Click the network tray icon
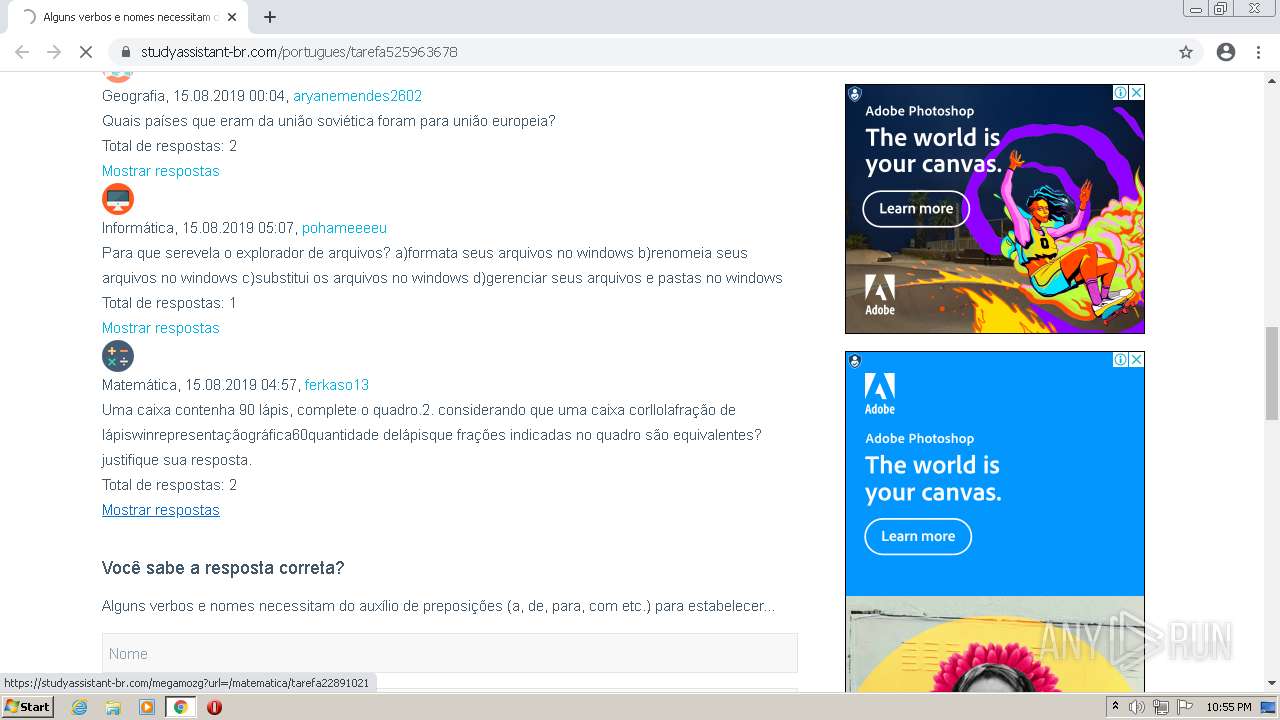 point(1161,707)
